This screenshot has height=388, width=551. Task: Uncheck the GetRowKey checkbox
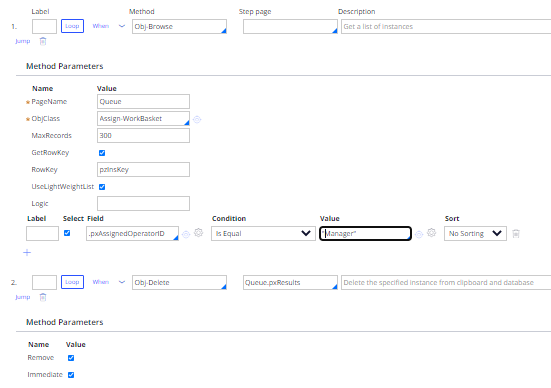click(x=102, y=153)
